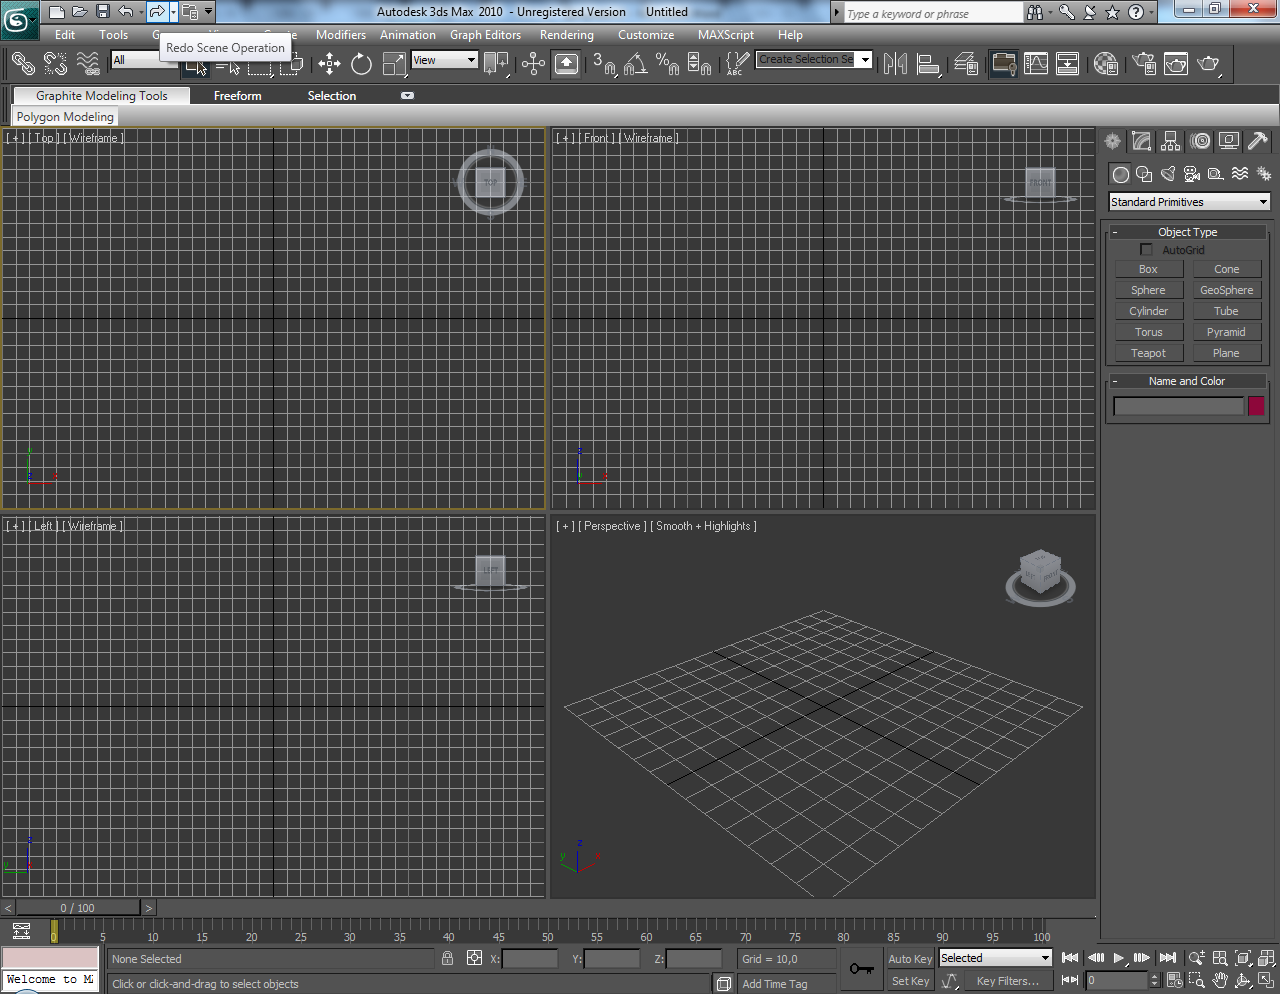Toggle the Percent Snap button
The height and width of the screenshot is (994, 1280).
(x=667, y=64)
